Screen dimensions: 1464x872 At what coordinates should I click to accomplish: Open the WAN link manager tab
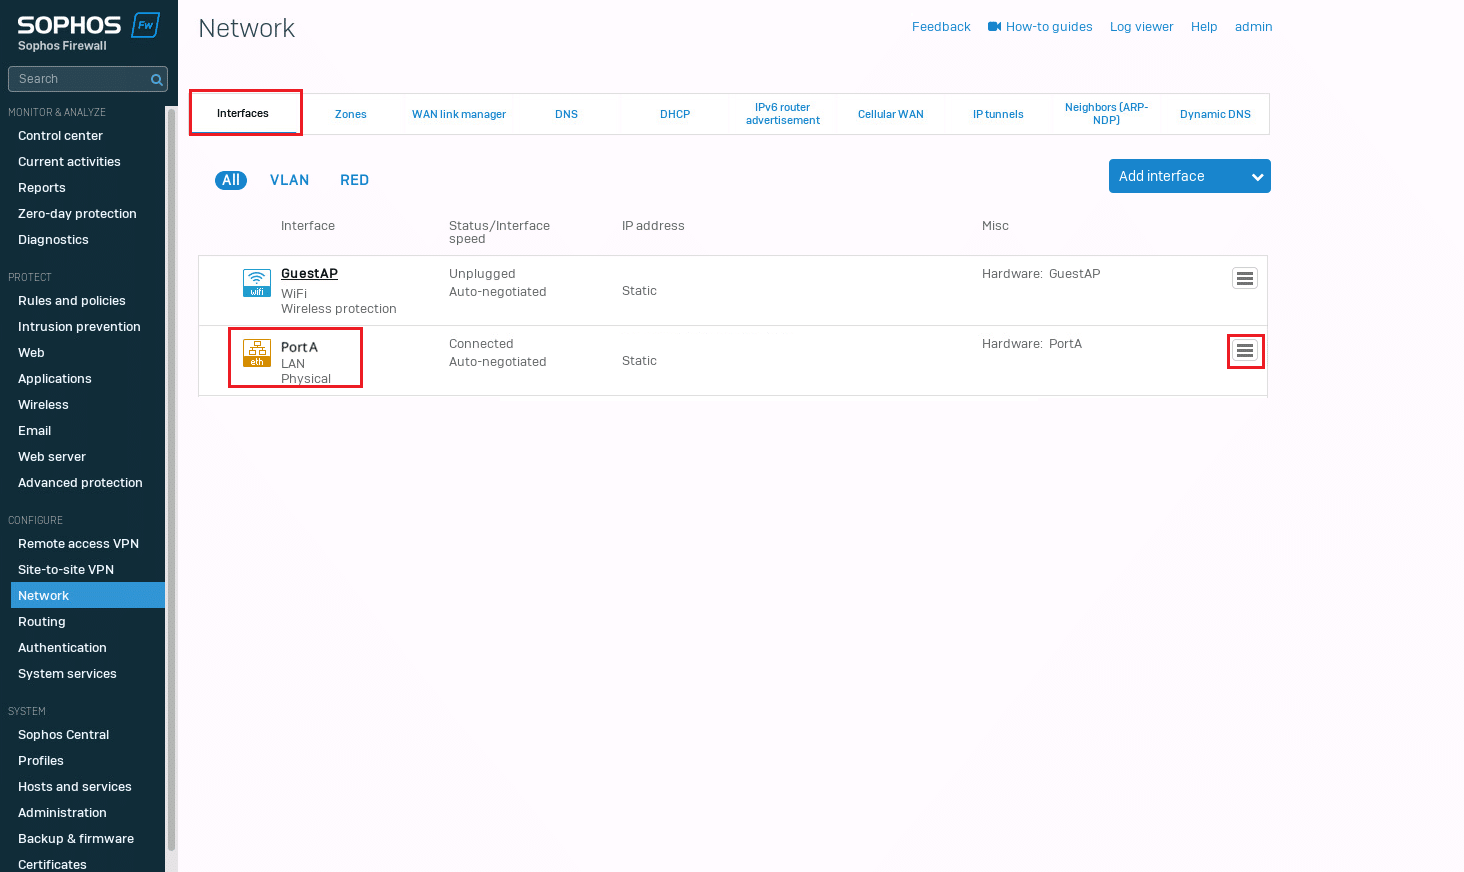click(x=459, y=114)
